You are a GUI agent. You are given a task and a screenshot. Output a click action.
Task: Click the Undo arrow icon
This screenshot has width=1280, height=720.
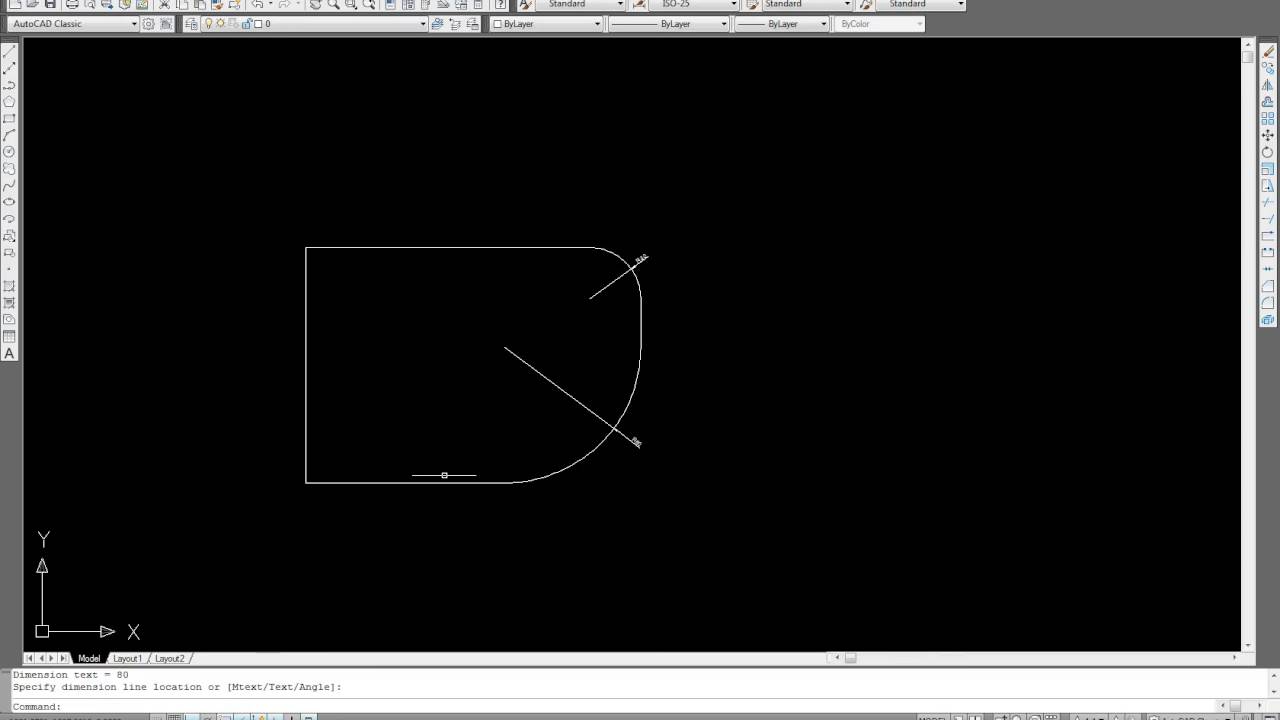coord(257,4)
